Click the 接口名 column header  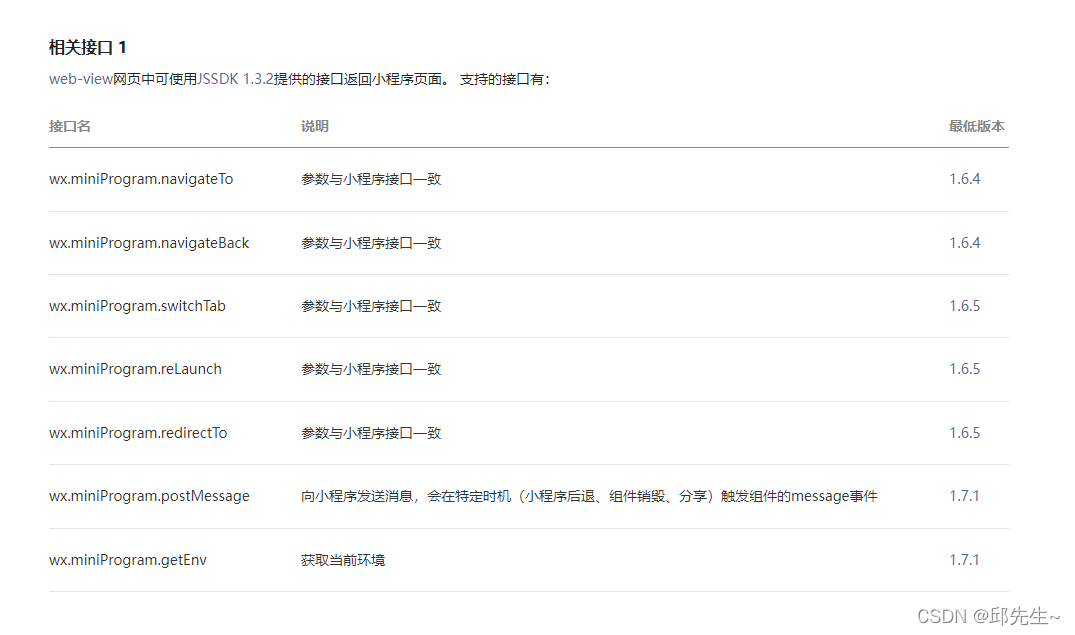(70, 126)
